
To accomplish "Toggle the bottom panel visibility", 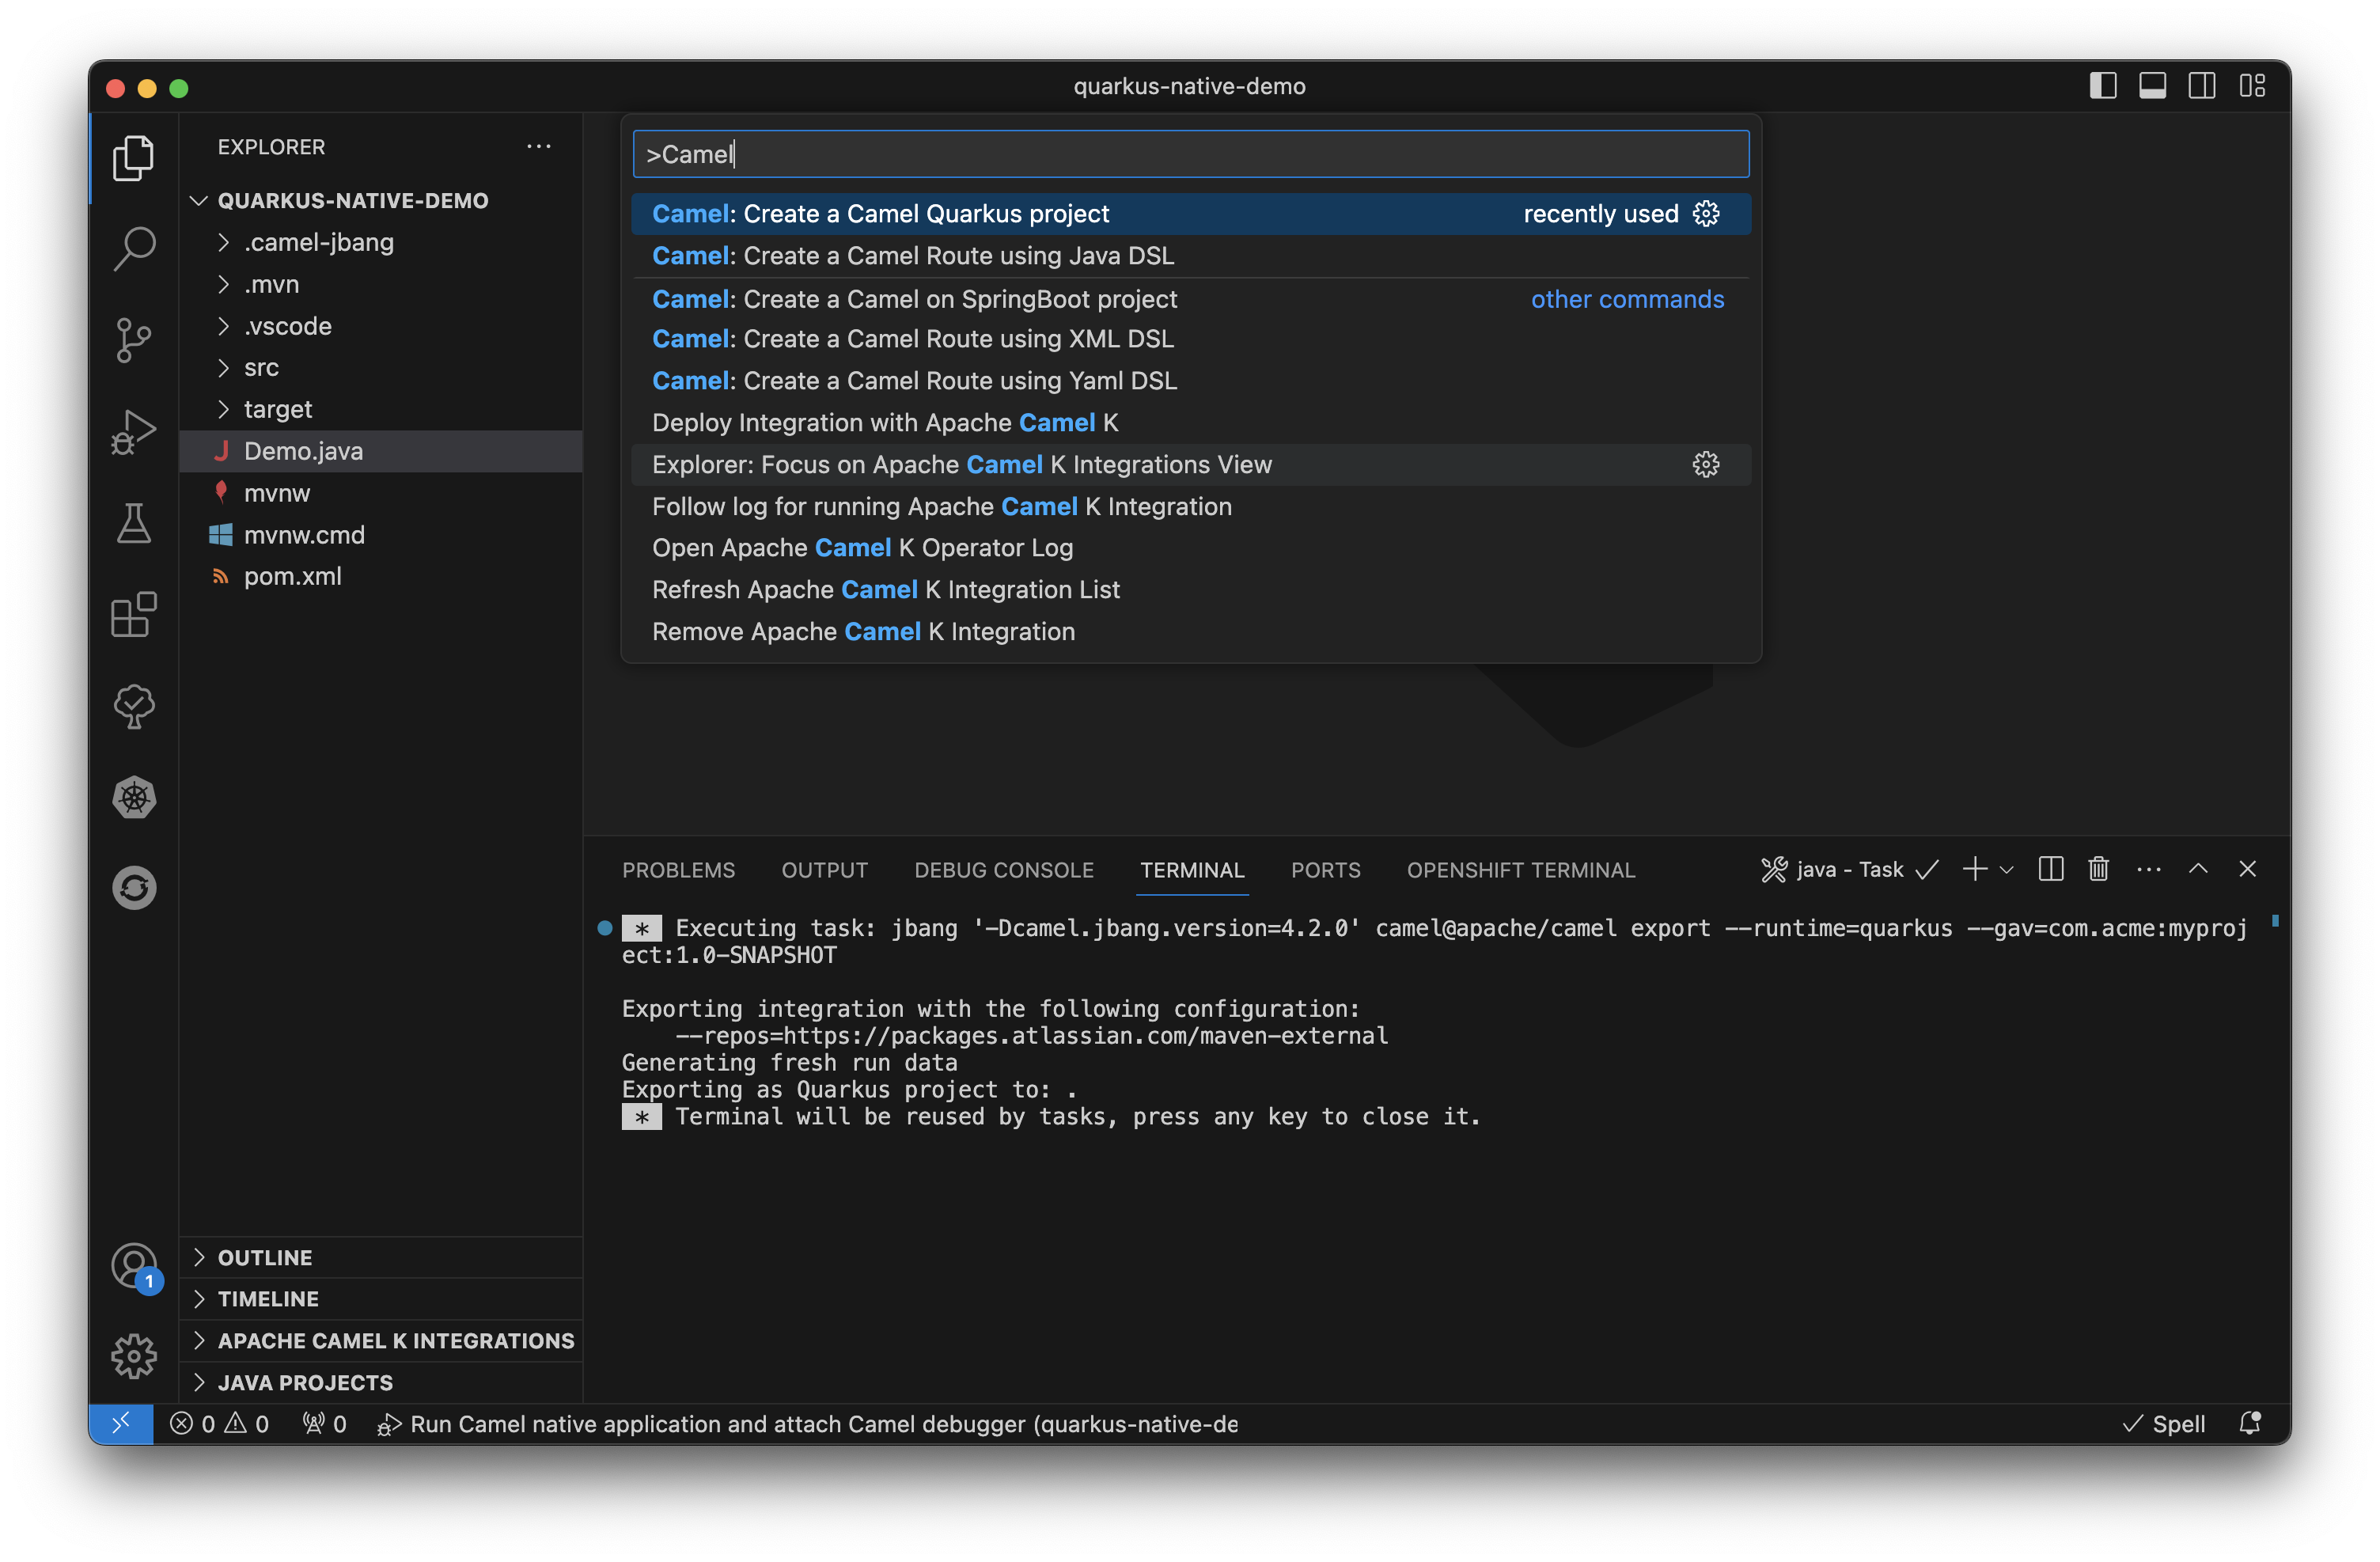I will 2153,86.
